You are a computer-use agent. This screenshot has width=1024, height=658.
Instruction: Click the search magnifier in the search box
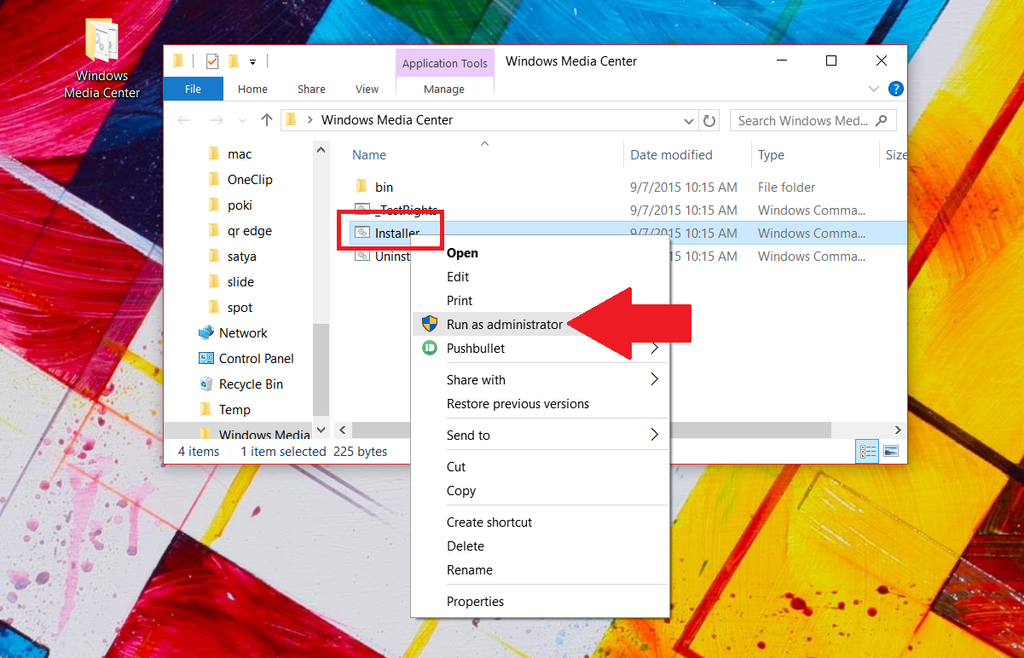point(882,120)
